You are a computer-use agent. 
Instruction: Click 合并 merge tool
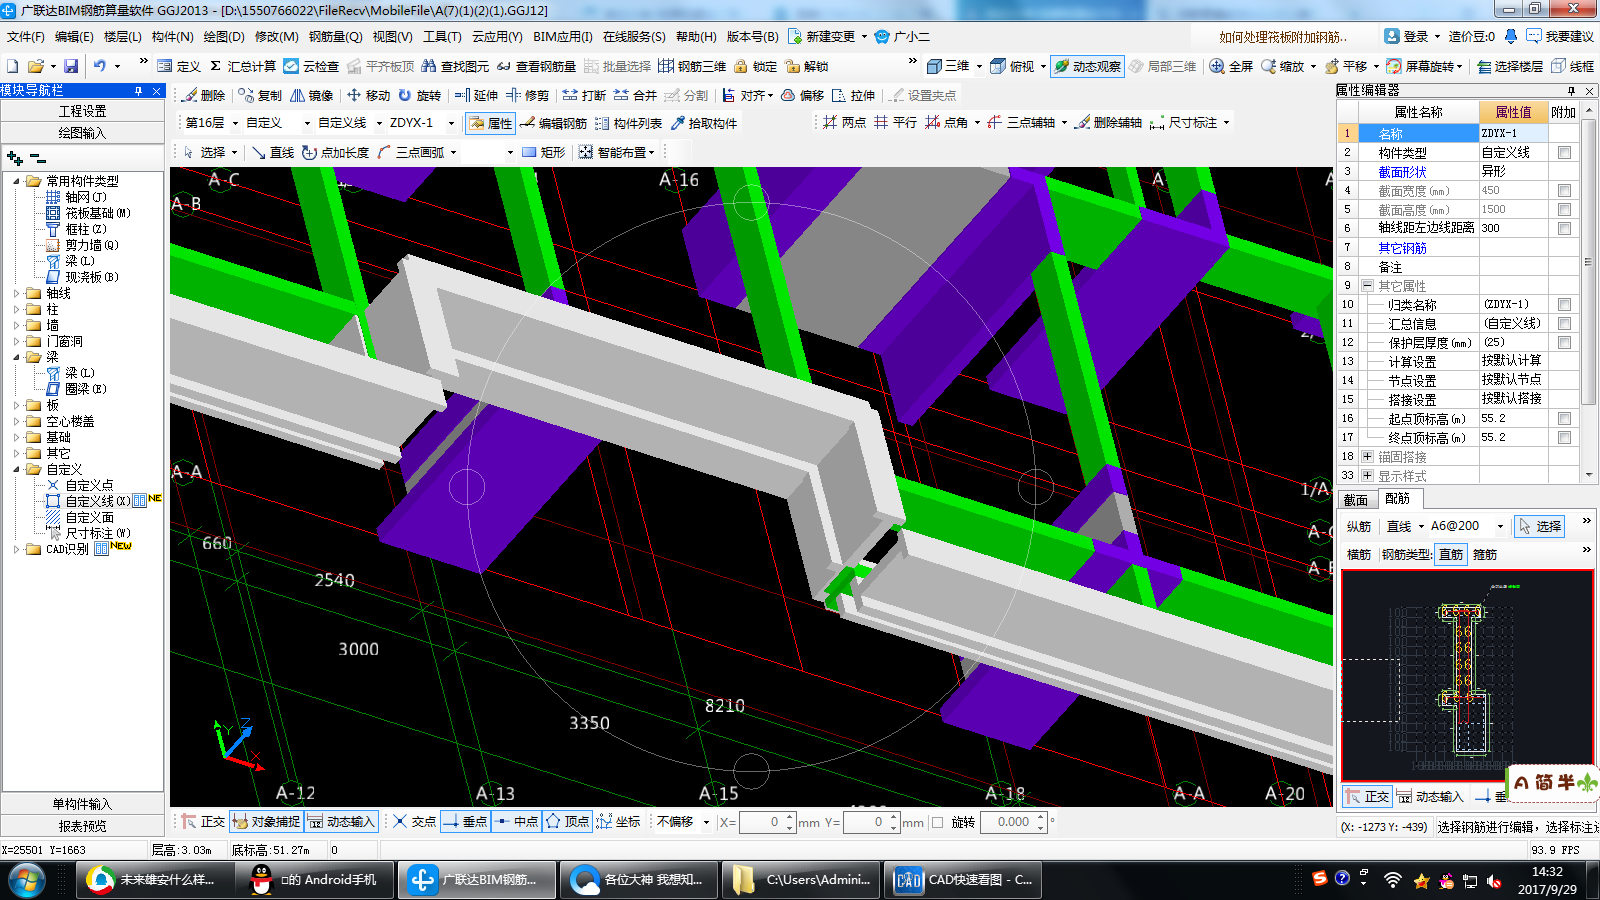click(635, 95)
